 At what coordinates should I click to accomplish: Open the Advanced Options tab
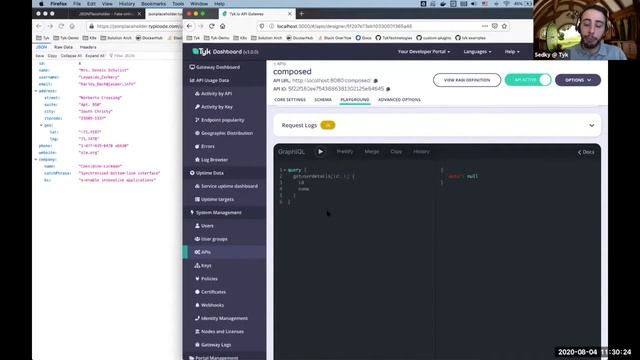coord(399,100)
